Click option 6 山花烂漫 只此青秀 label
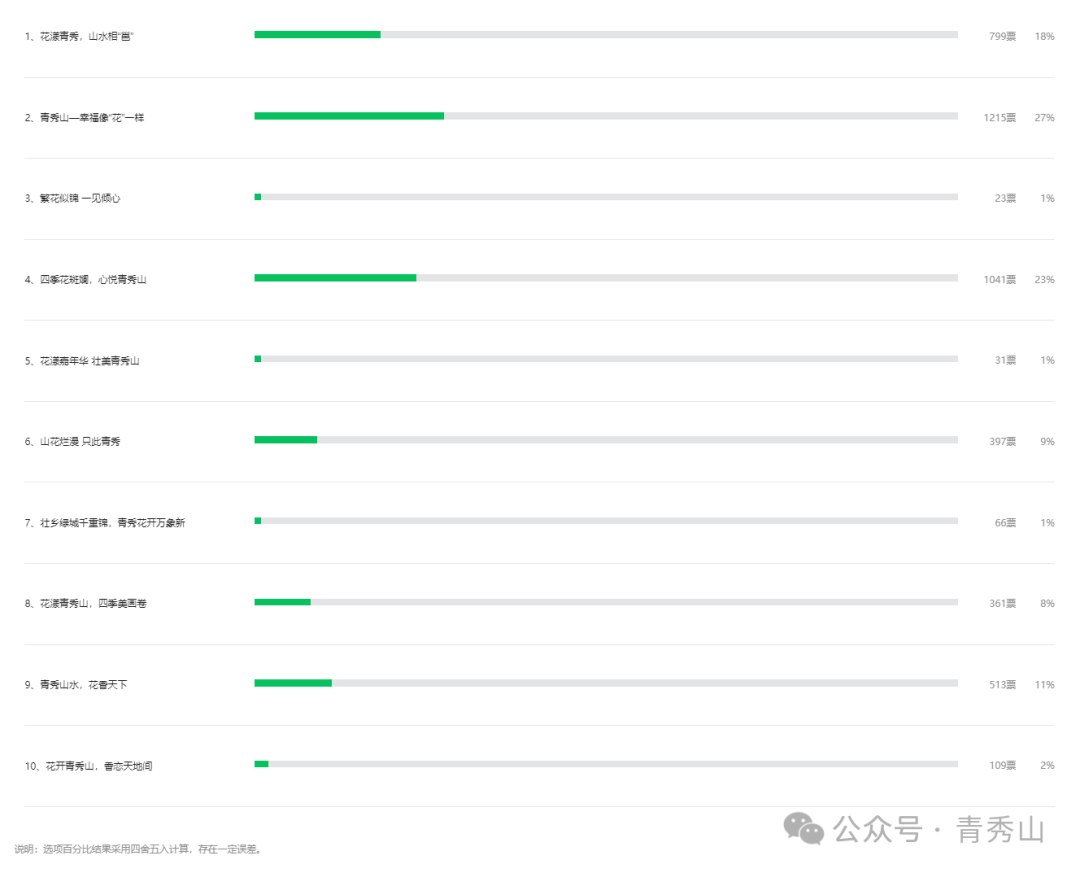 [72, 442]
